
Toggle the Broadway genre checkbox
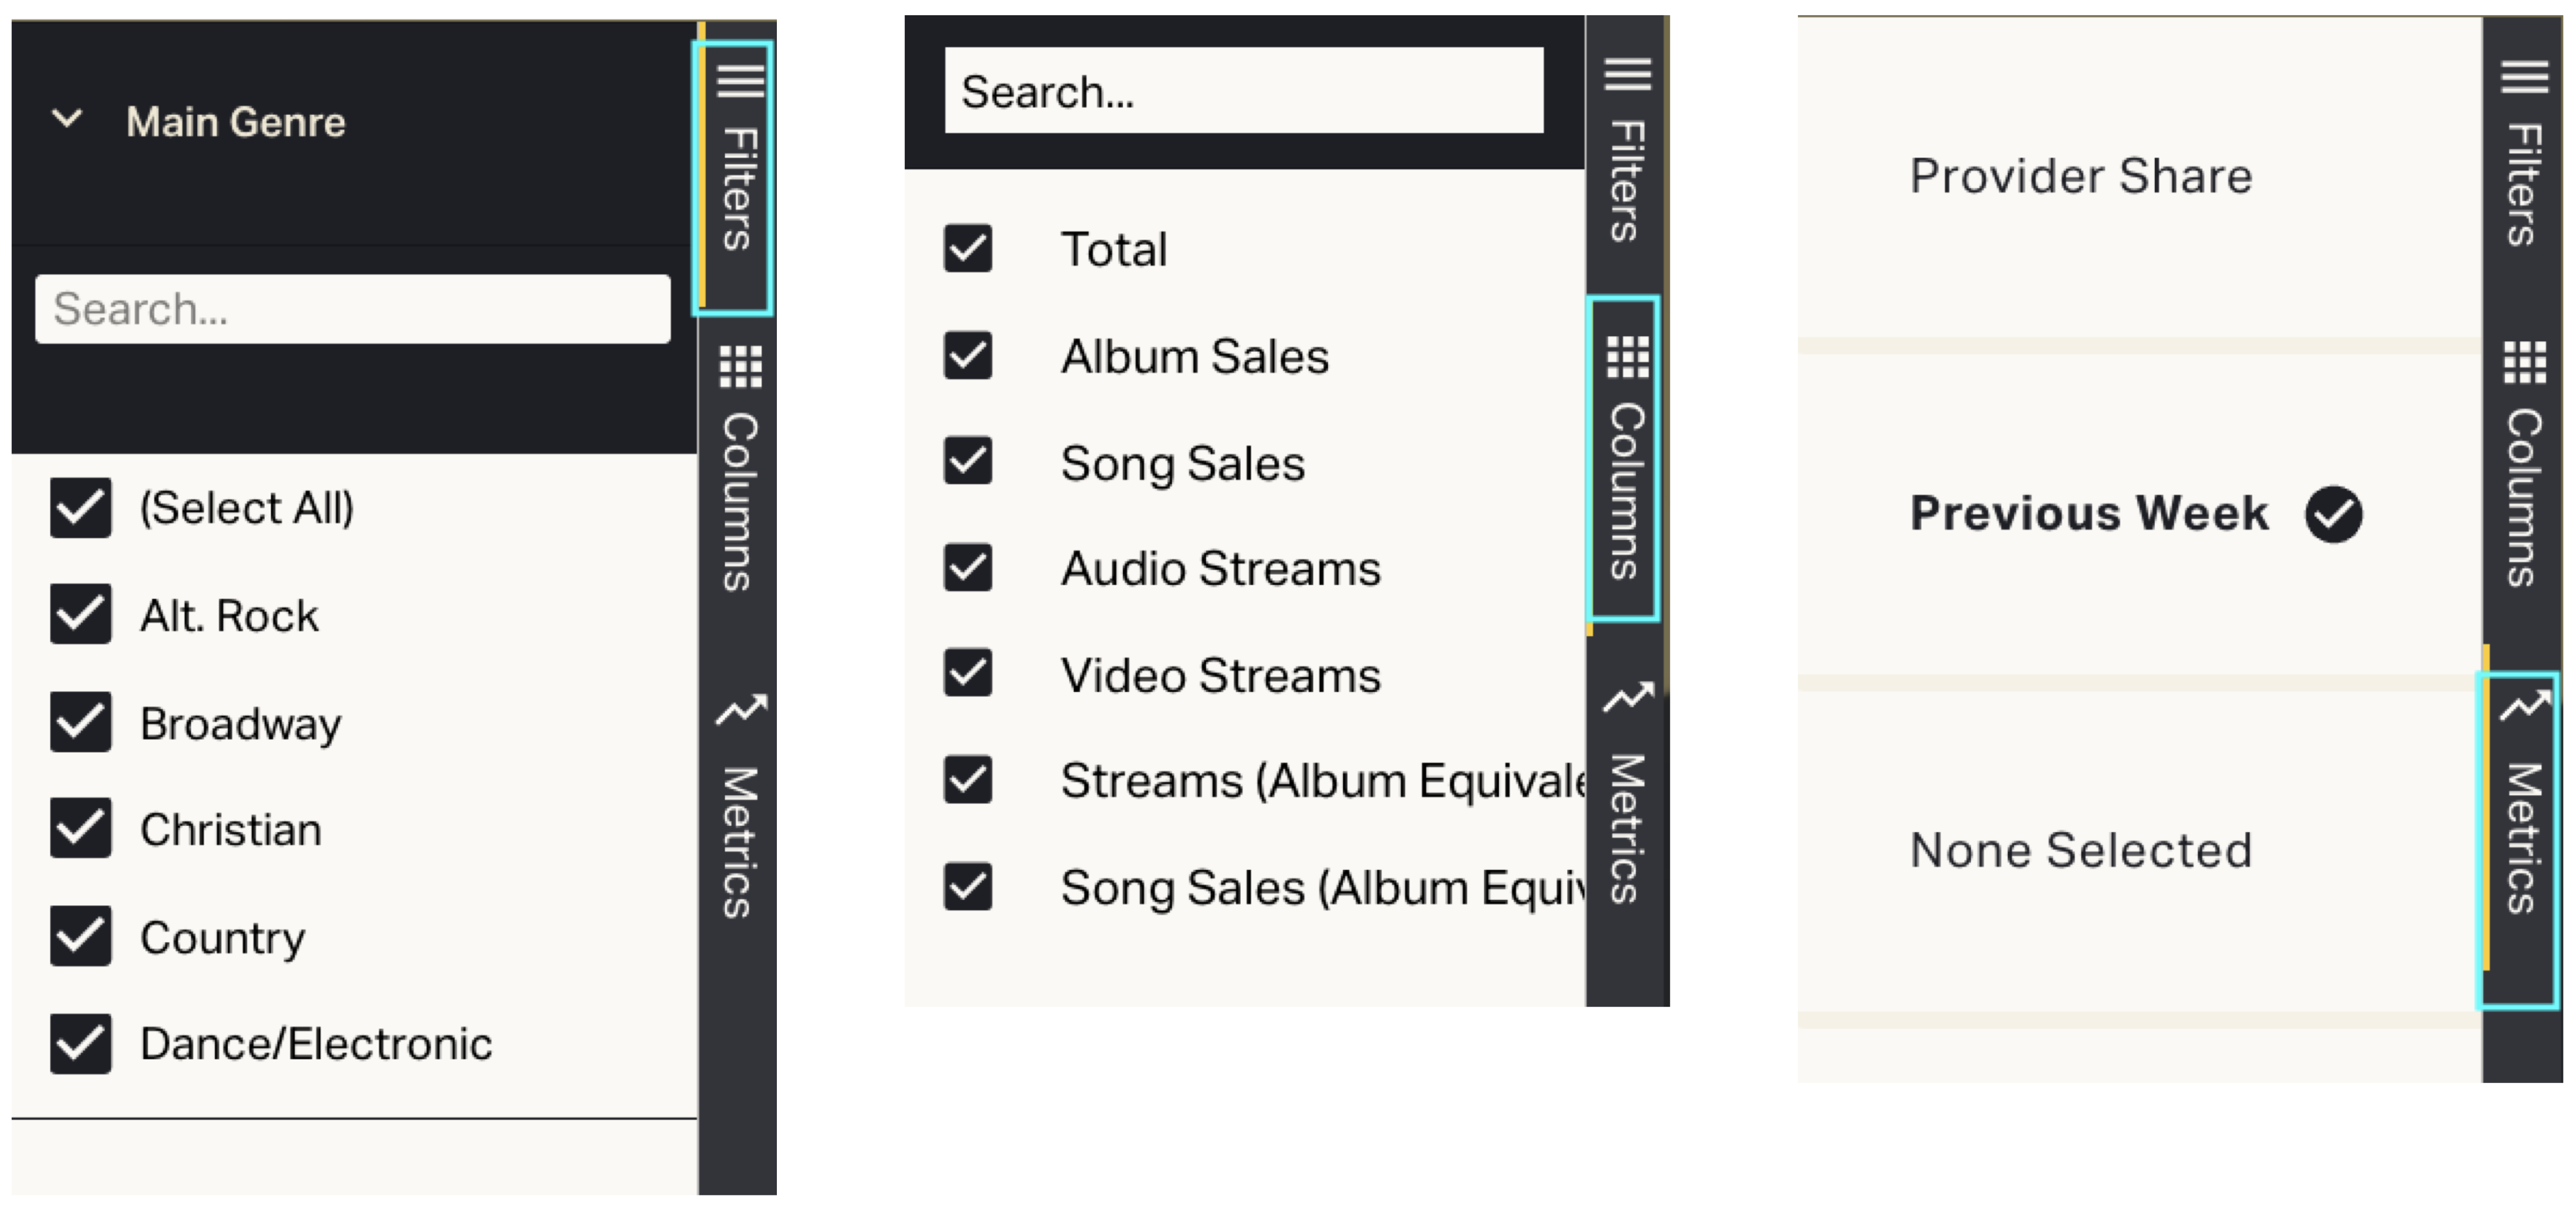pos(81,722)
